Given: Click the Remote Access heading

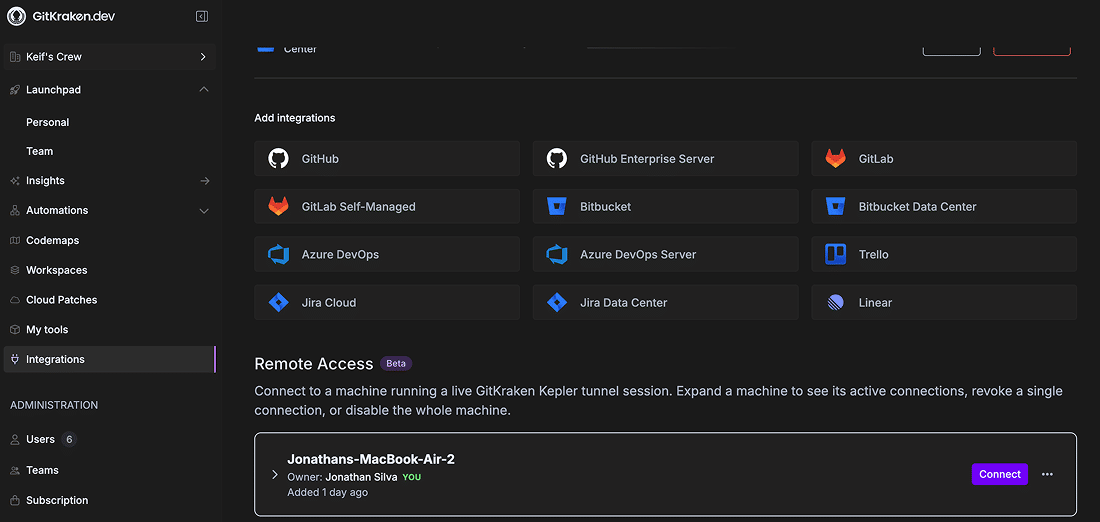Looking at the screenshot, I should coord(314,363).
